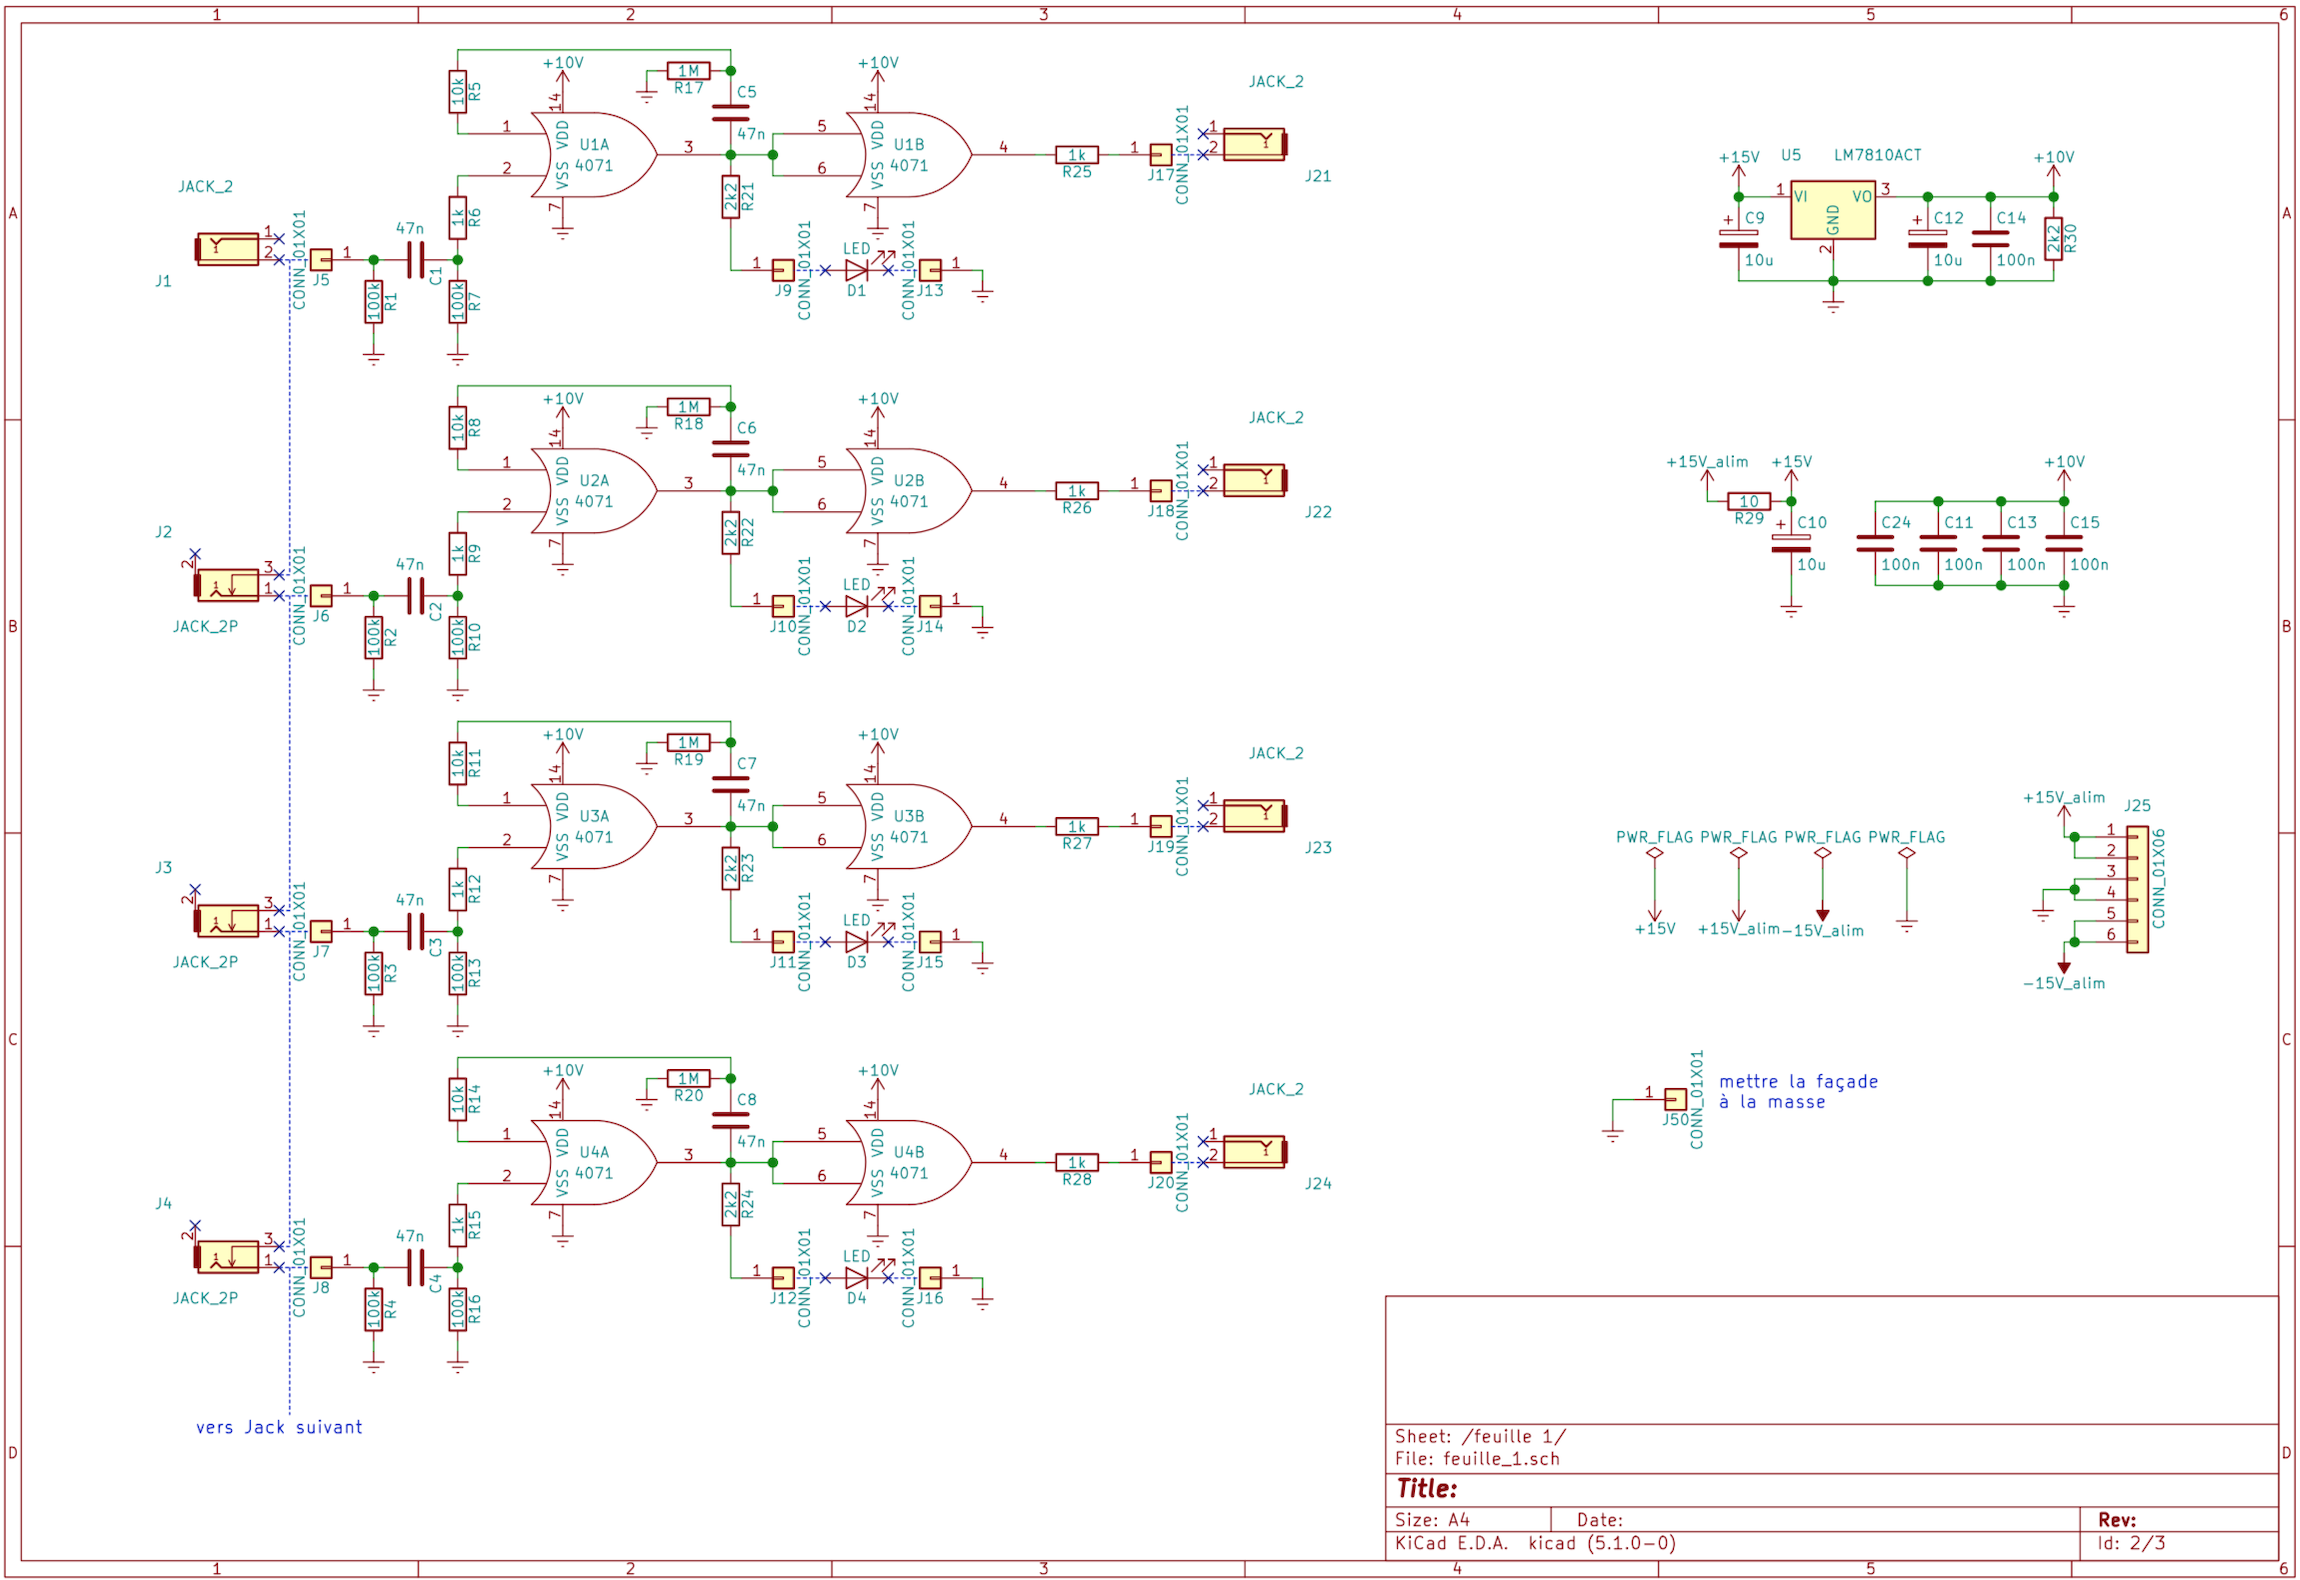2300x1580 pixels.
Task: Select the J50 single-pin connector
Action: click(1674, 1099)
